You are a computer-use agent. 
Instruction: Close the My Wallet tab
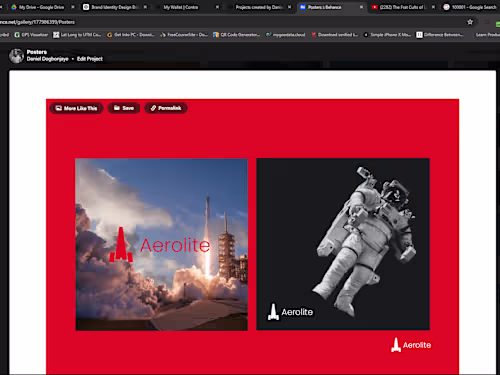tap(217, 7)
